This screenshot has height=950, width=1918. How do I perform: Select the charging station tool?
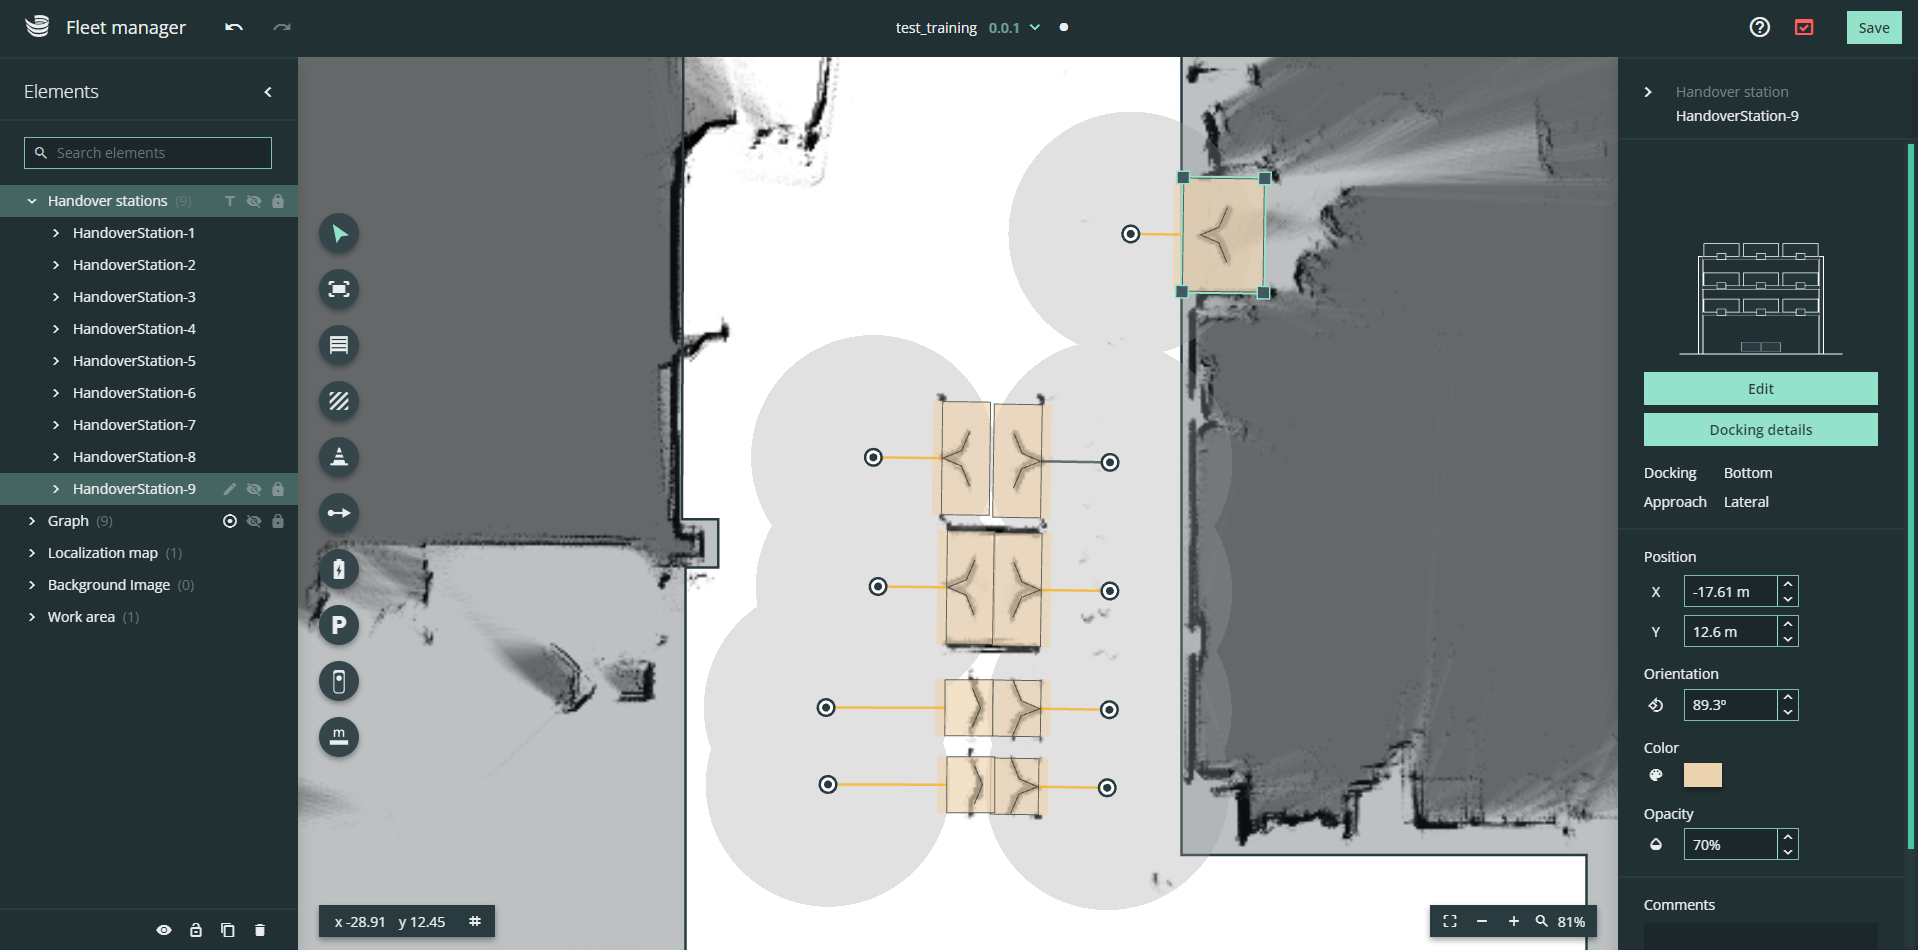click(x=339, y=569)
